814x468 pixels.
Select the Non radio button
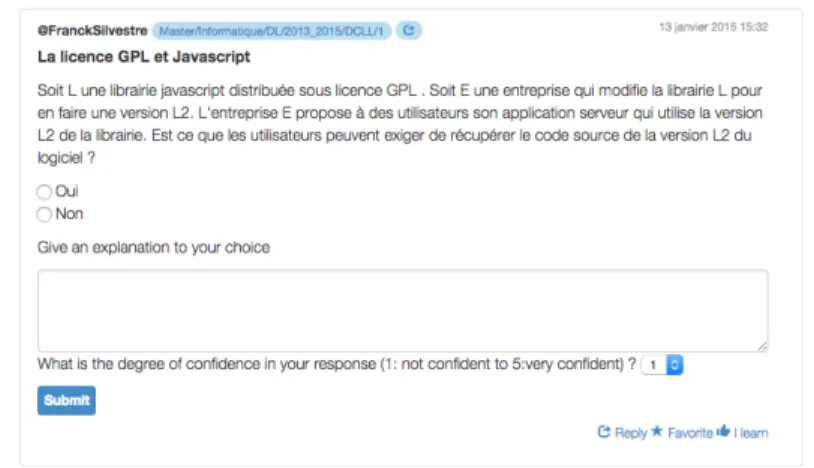click(x=44, y=214)
